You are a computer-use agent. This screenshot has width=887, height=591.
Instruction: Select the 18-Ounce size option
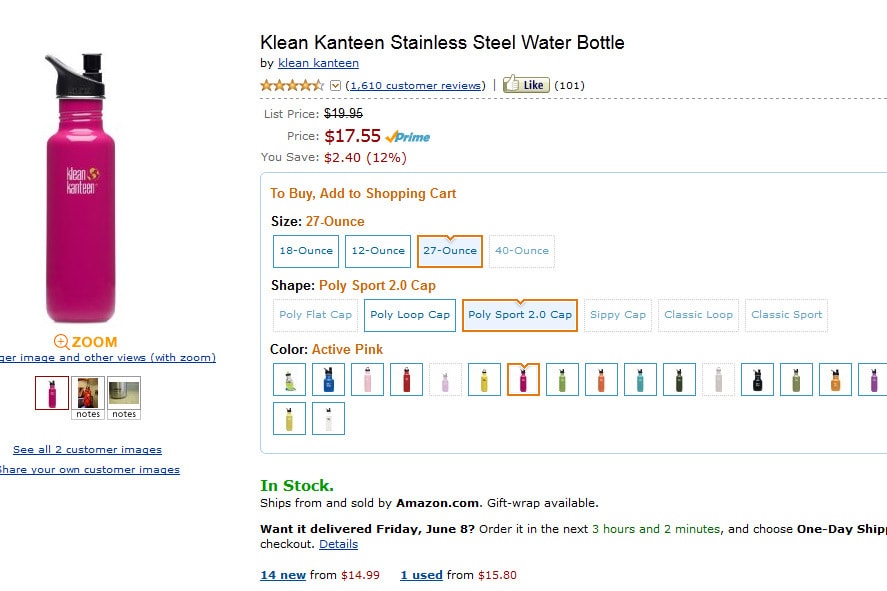click(306, 251)
